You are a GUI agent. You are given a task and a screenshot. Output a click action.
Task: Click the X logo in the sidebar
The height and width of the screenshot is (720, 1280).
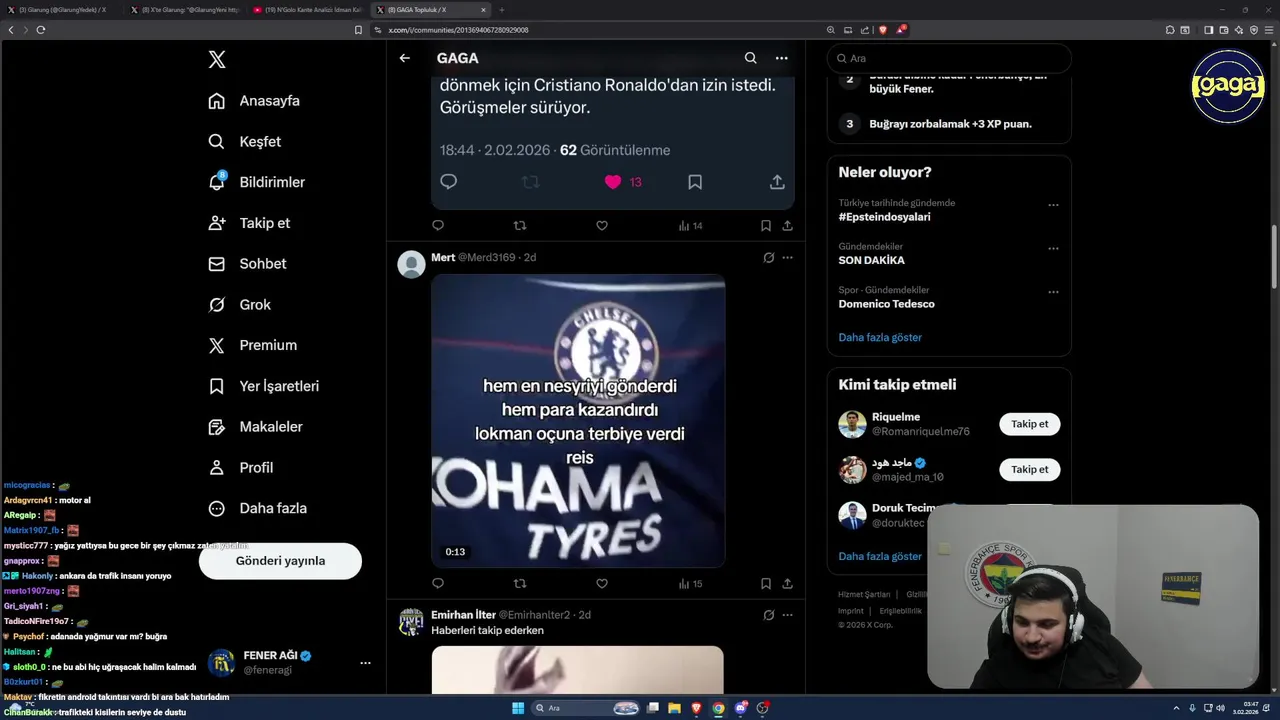coord(217,60)
